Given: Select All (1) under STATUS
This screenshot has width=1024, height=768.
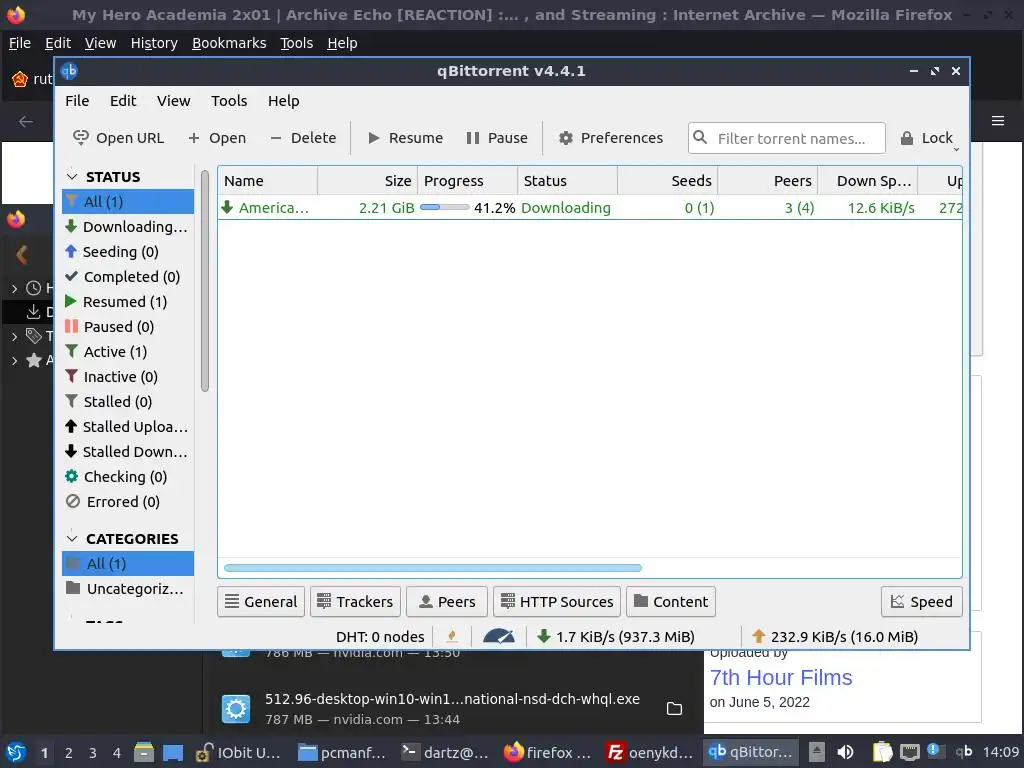Looking at the screenshot, I should (x=128, y=202).
